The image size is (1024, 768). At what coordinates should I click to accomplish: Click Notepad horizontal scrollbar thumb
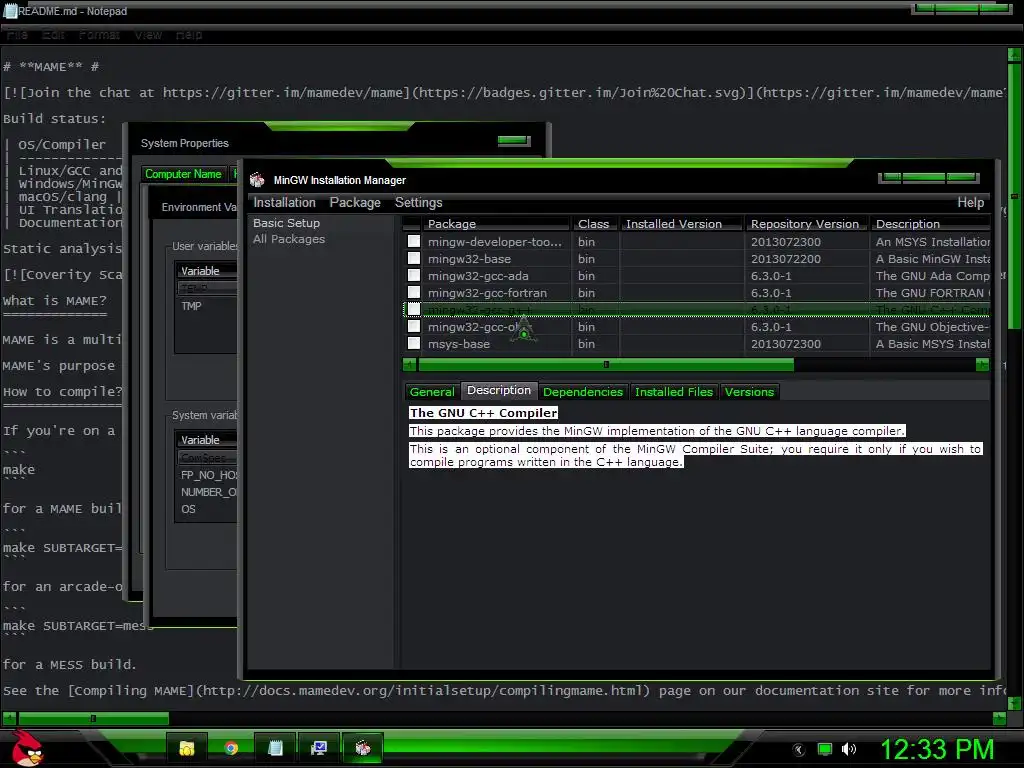[93, 718]
